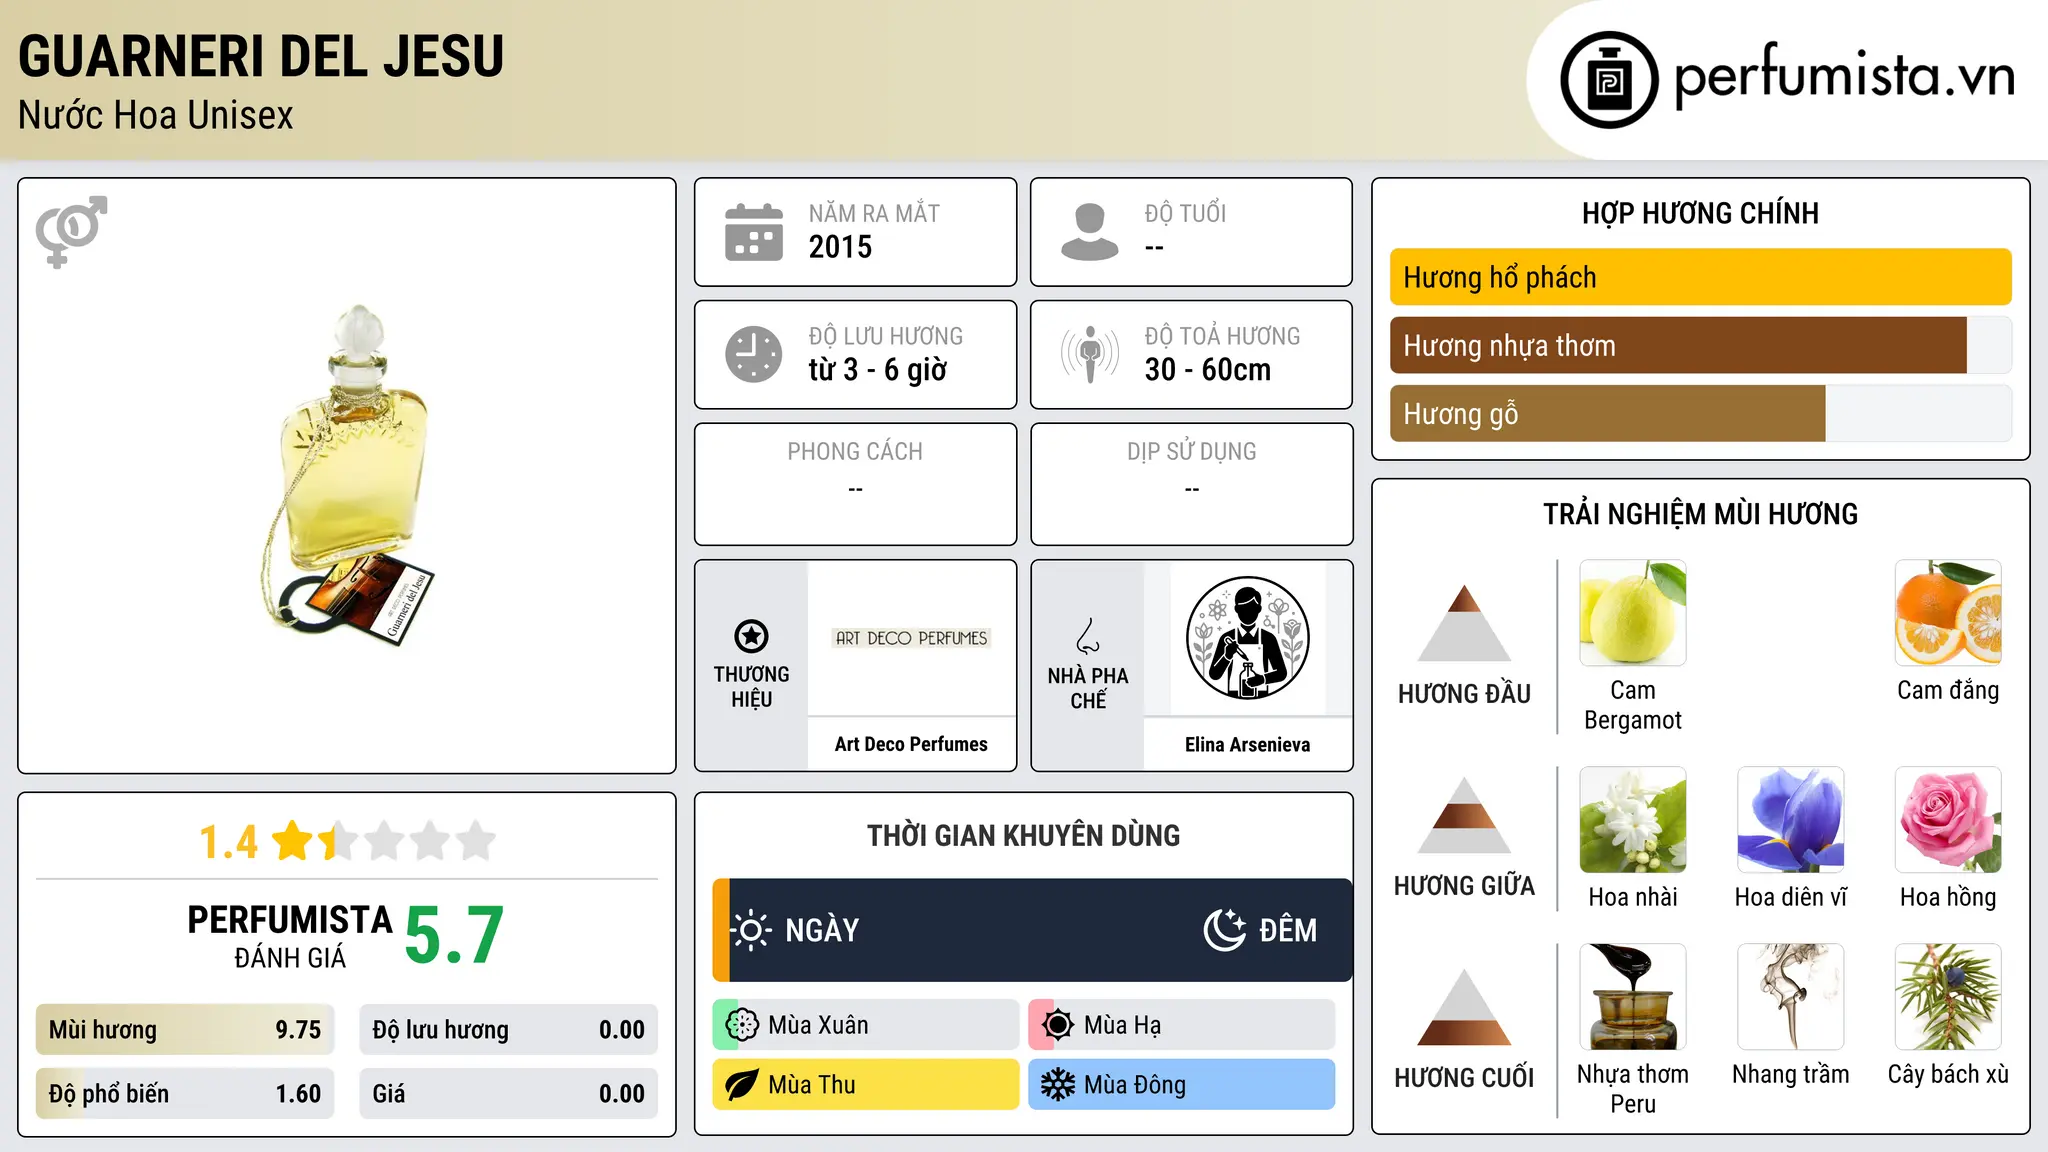Click the Hương nhựa thơm accord bar
The height and width of the screenshot is (1152, 2048).
(x=1701, y=345)
